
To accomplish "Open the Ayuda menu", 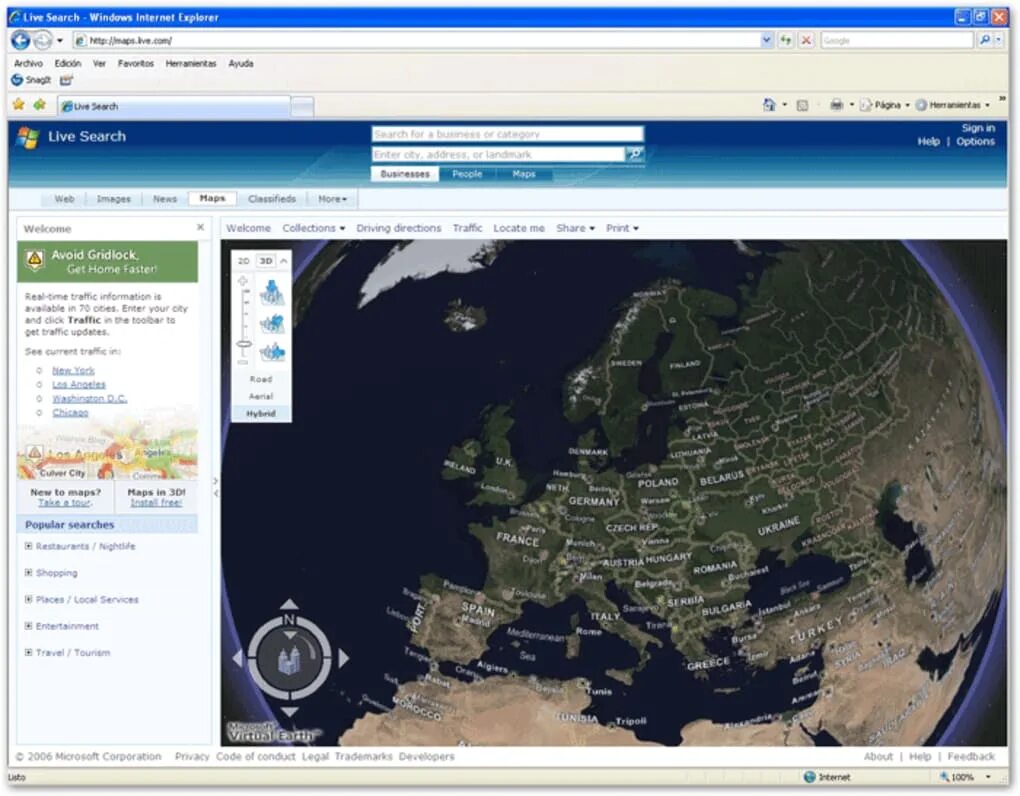I will pyautogui.click(x=241, y=63).
